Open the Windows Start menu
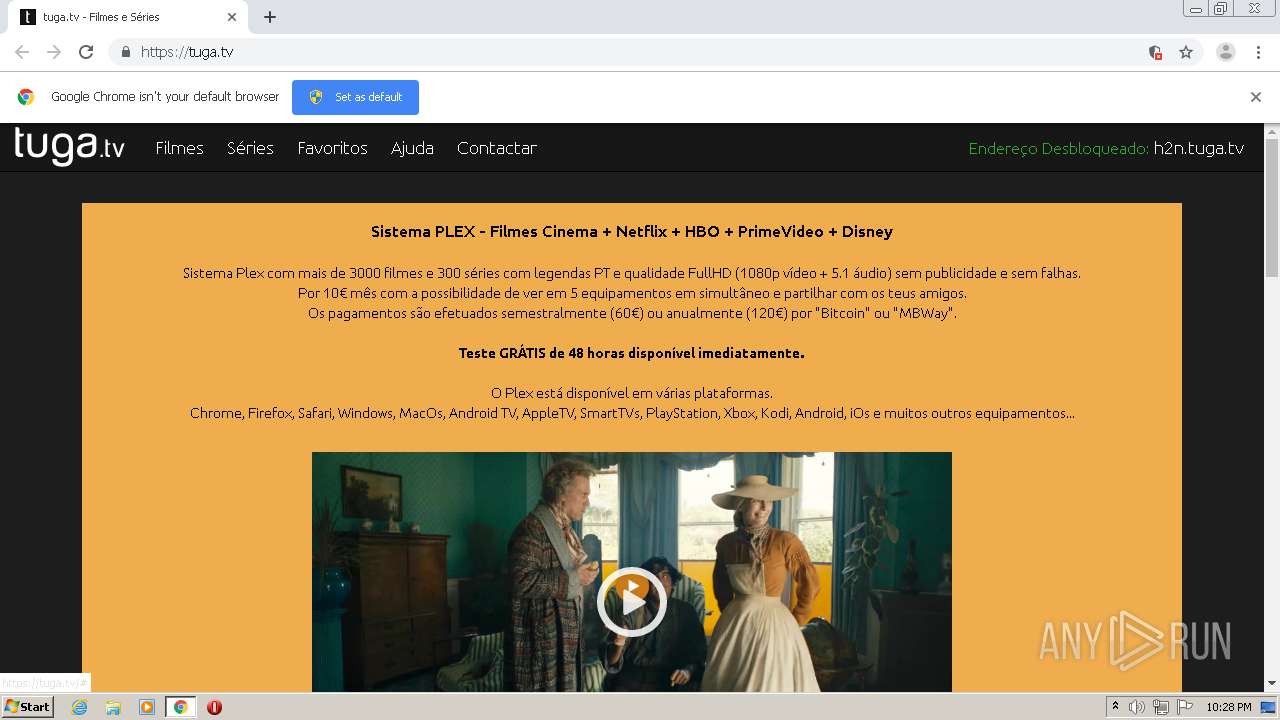Viewport: 1280px width, 720px height. click(x=28, y=706)
